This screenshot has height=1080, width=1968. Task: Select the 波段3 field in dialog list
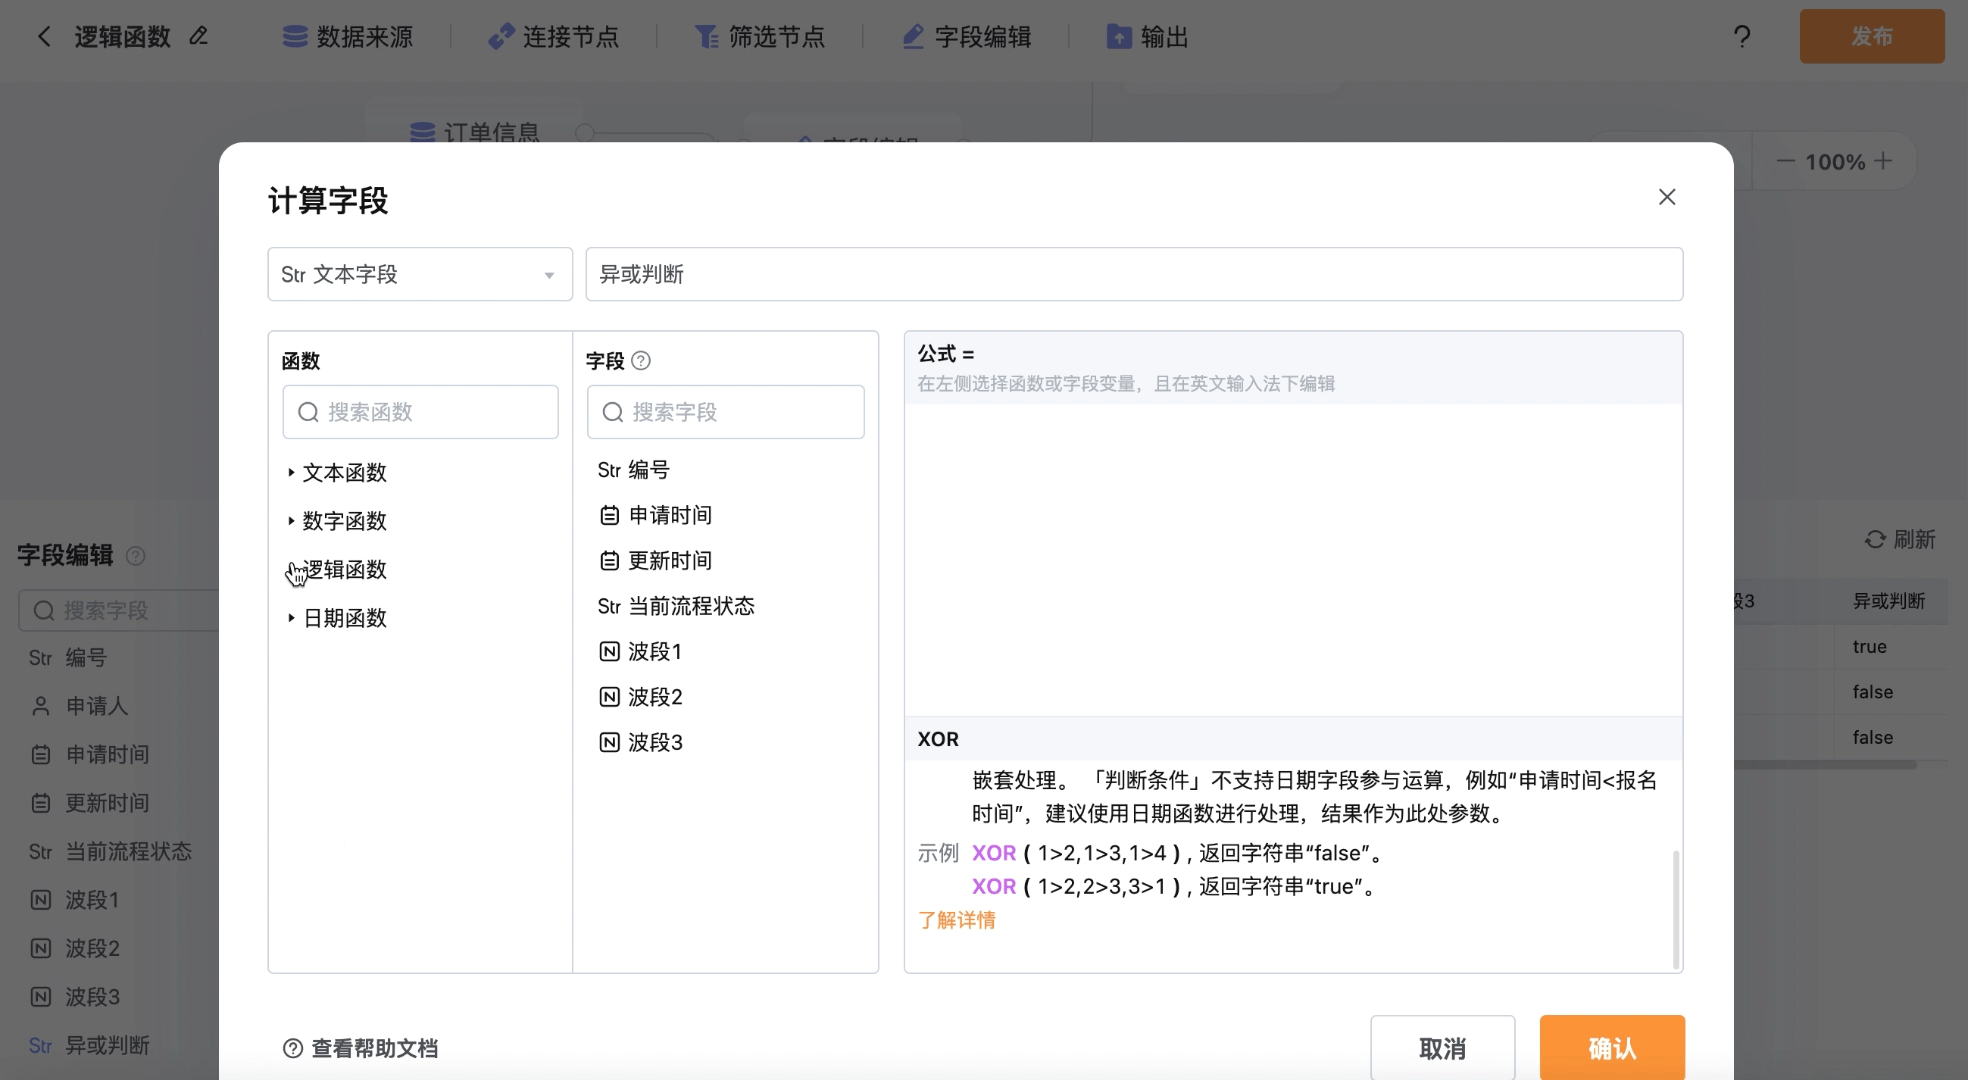[x=640, y=742]
